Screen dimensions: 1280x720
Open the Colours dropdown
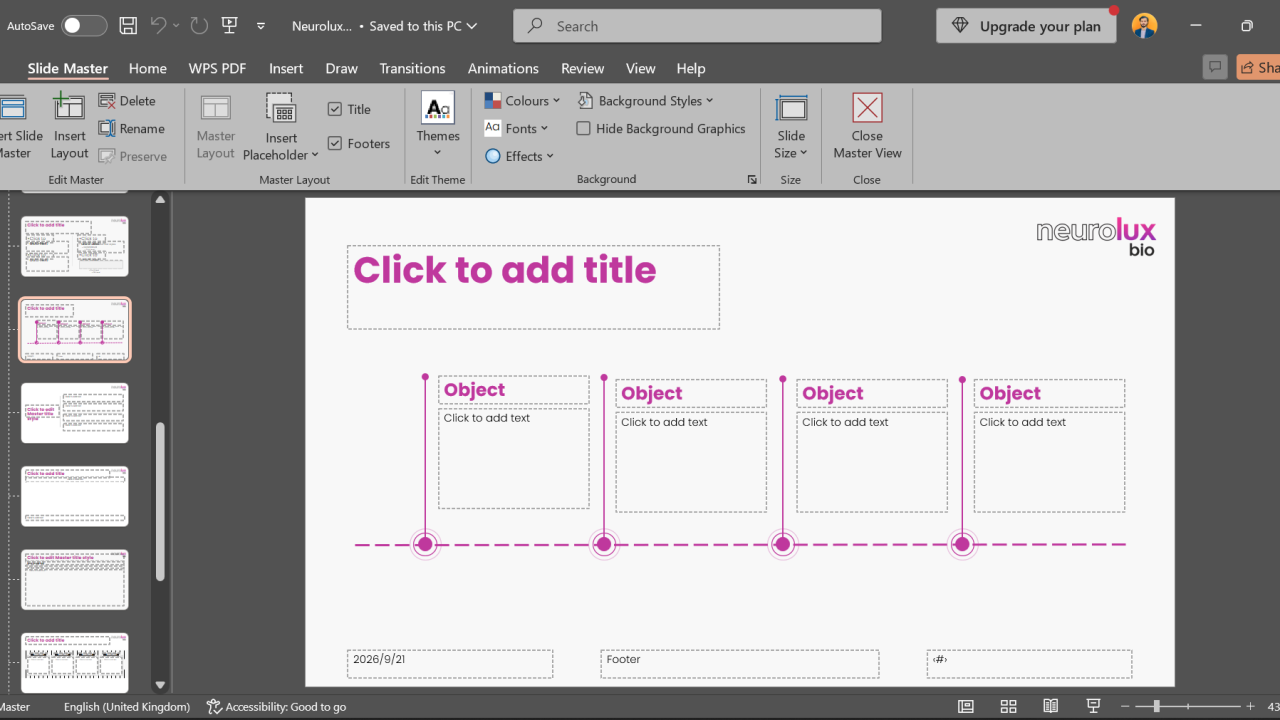tap(522, 101)
